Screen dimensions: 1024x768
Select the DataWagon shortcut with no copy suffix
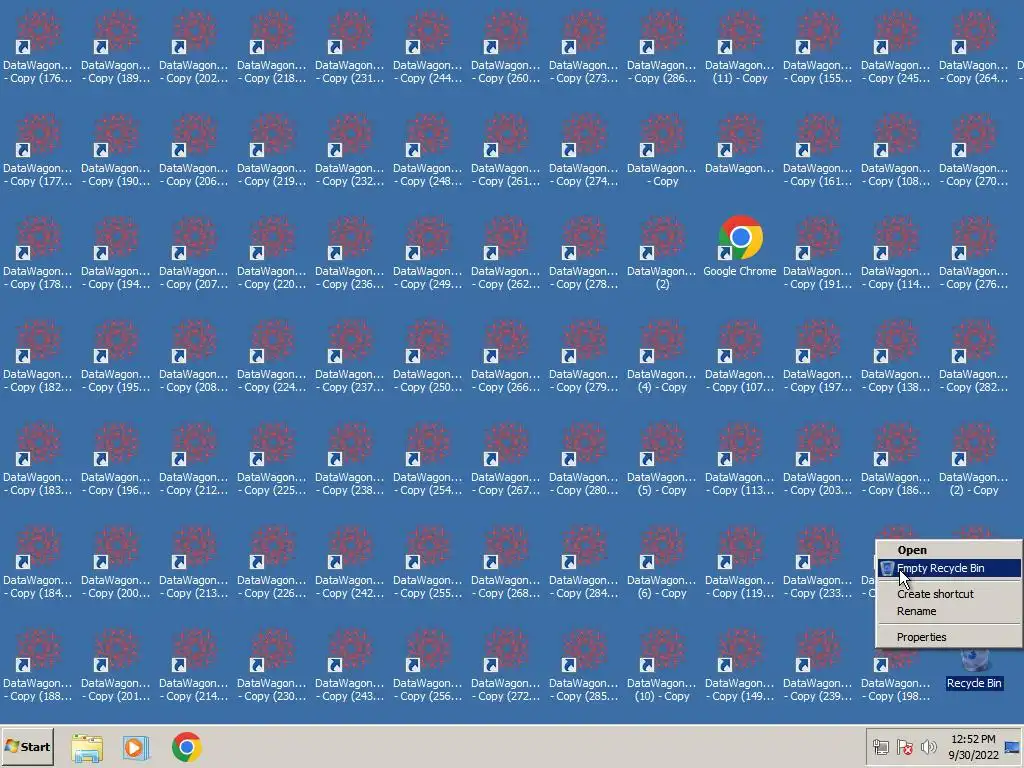[740, 144]
